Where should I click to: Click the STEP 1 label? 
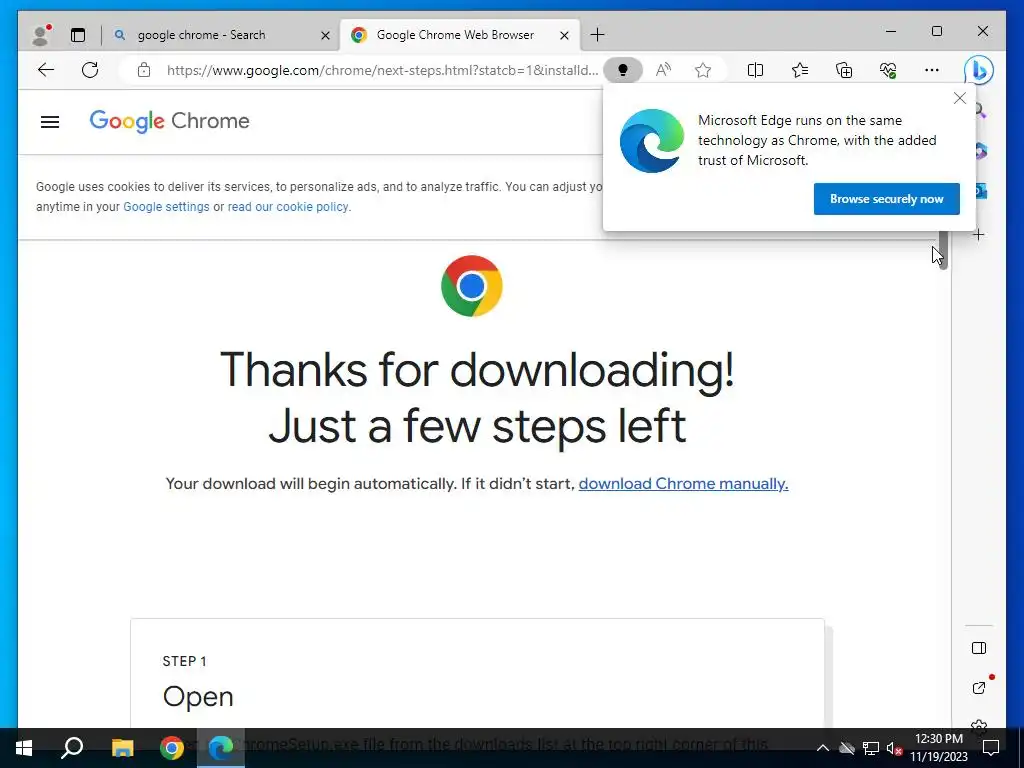pyautogui.click(x=184, y=662)
